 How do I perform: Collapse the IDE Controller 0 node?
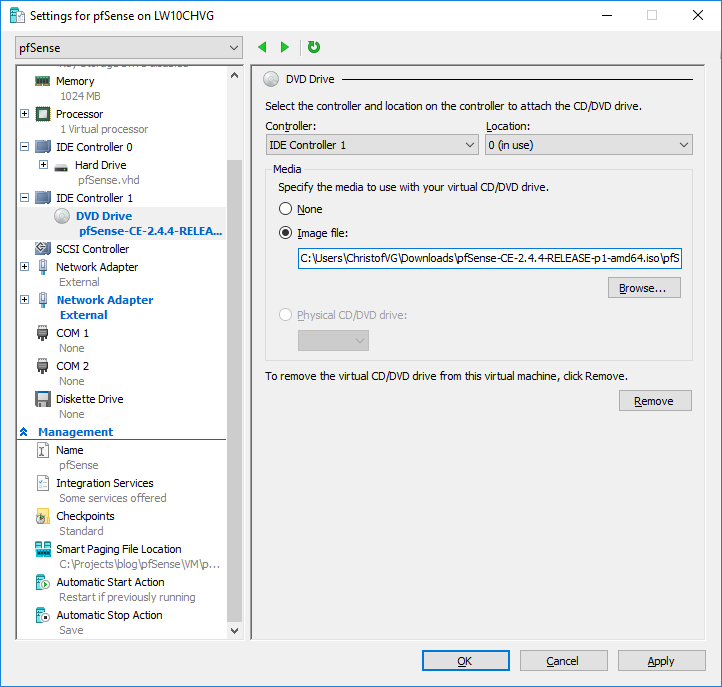(25, 147)
